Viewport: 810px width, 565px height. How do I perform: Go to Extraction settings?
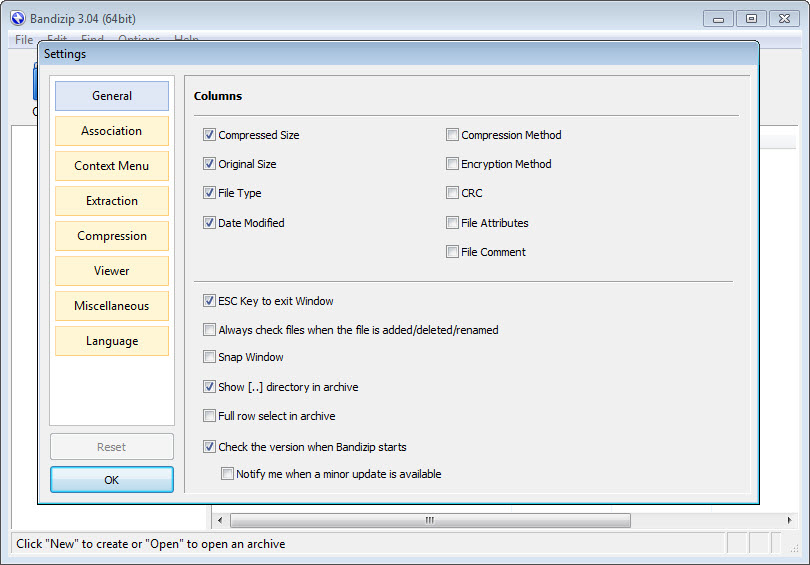[x=112, y=201]
